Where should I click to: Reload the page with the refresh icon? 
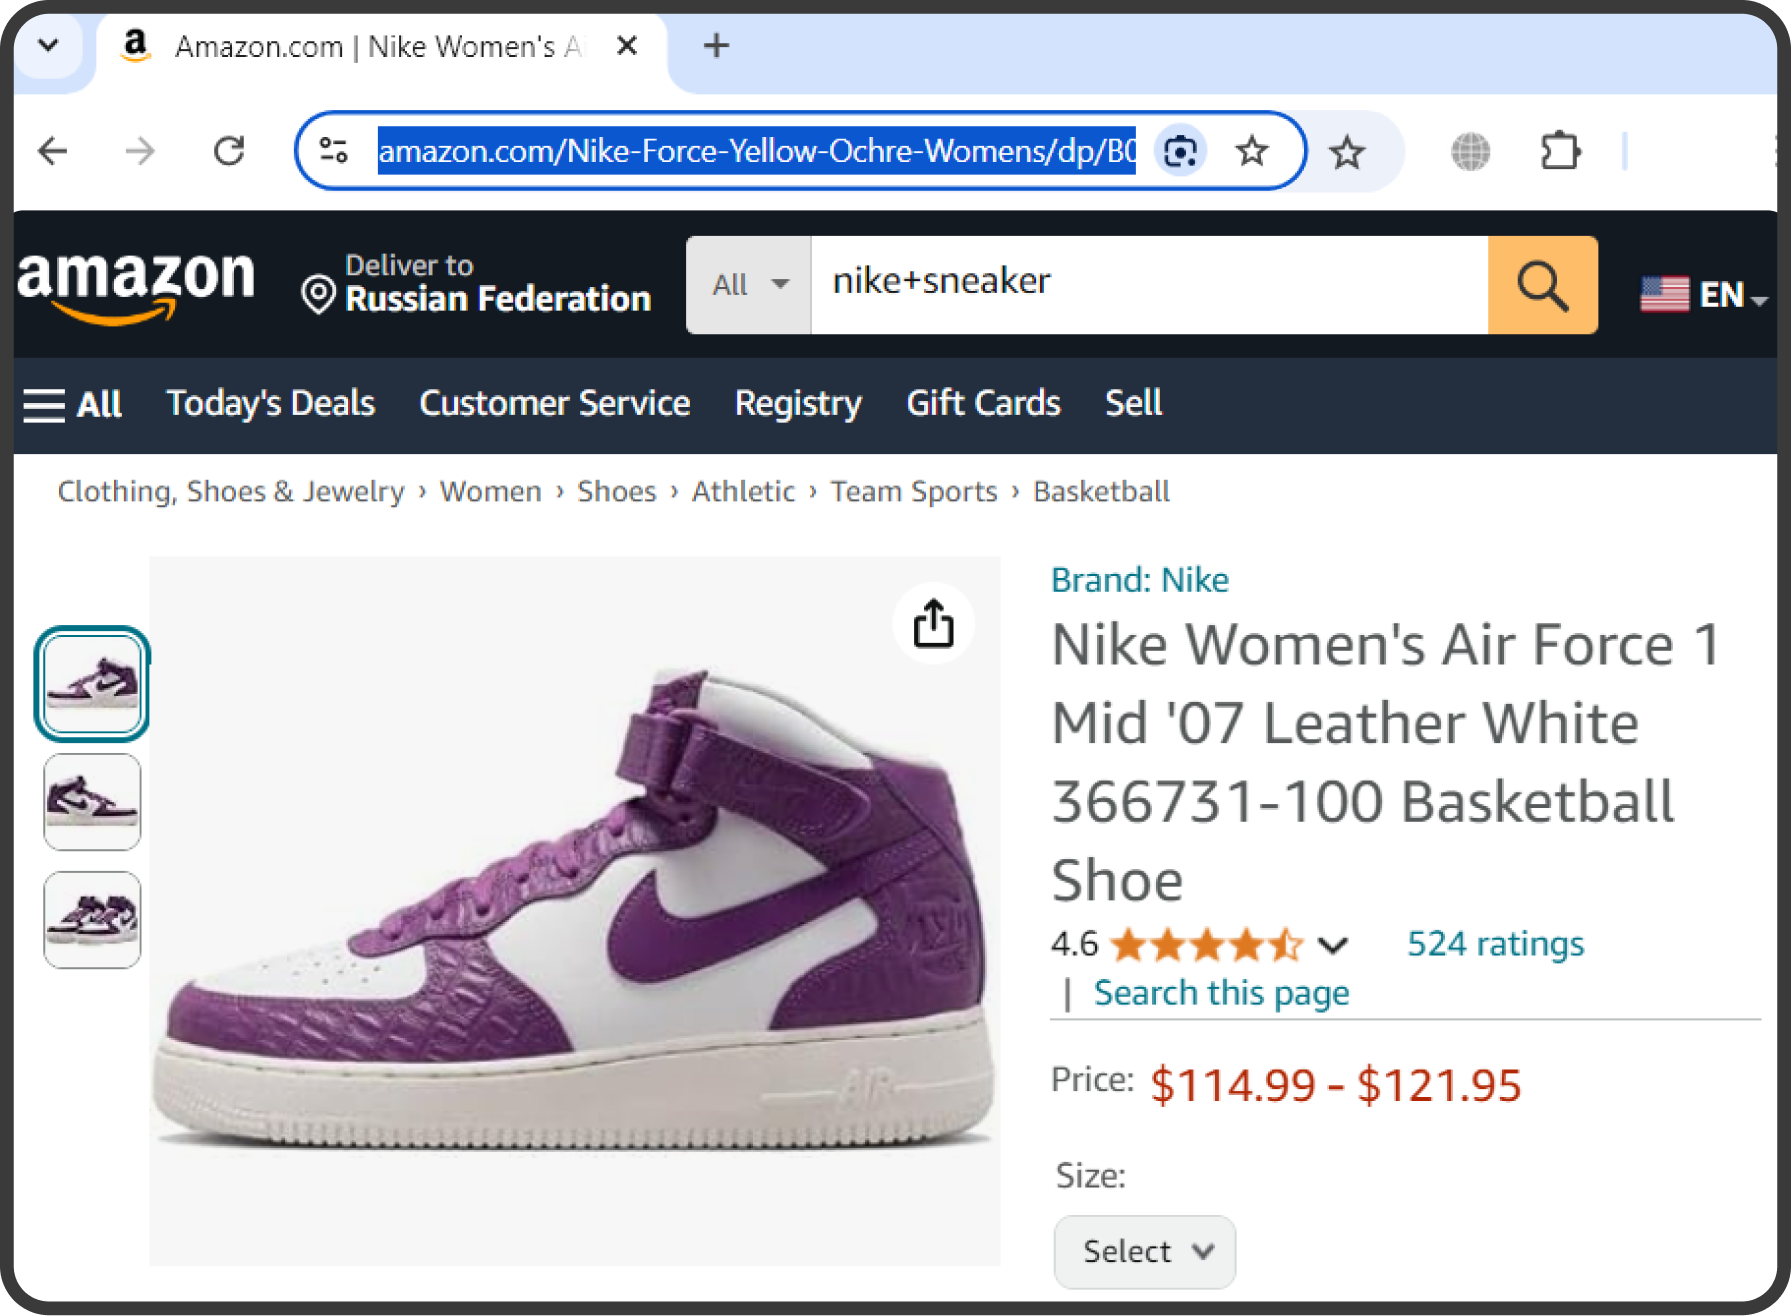[230, 151]
